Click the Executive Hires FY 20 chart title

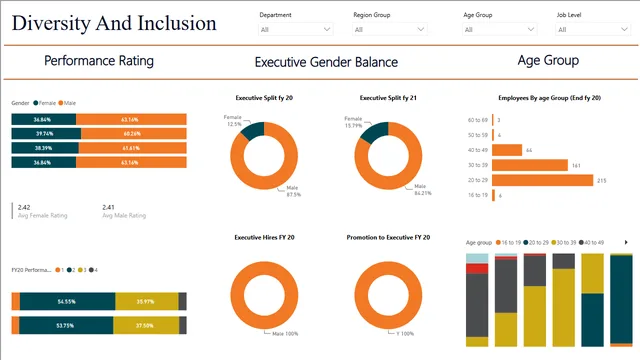(264, 237)
